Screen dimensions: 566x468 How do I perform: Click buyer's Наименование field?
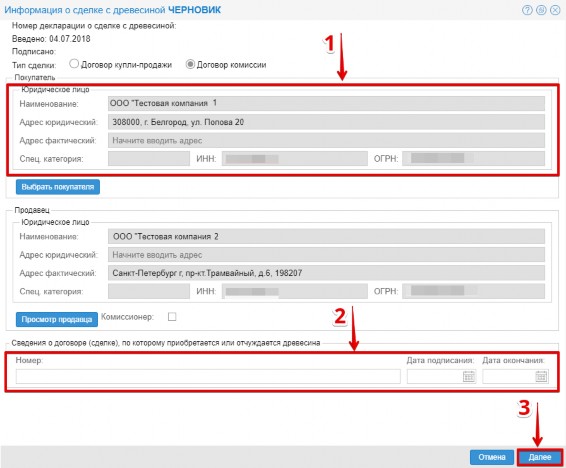tap(326, 104)
